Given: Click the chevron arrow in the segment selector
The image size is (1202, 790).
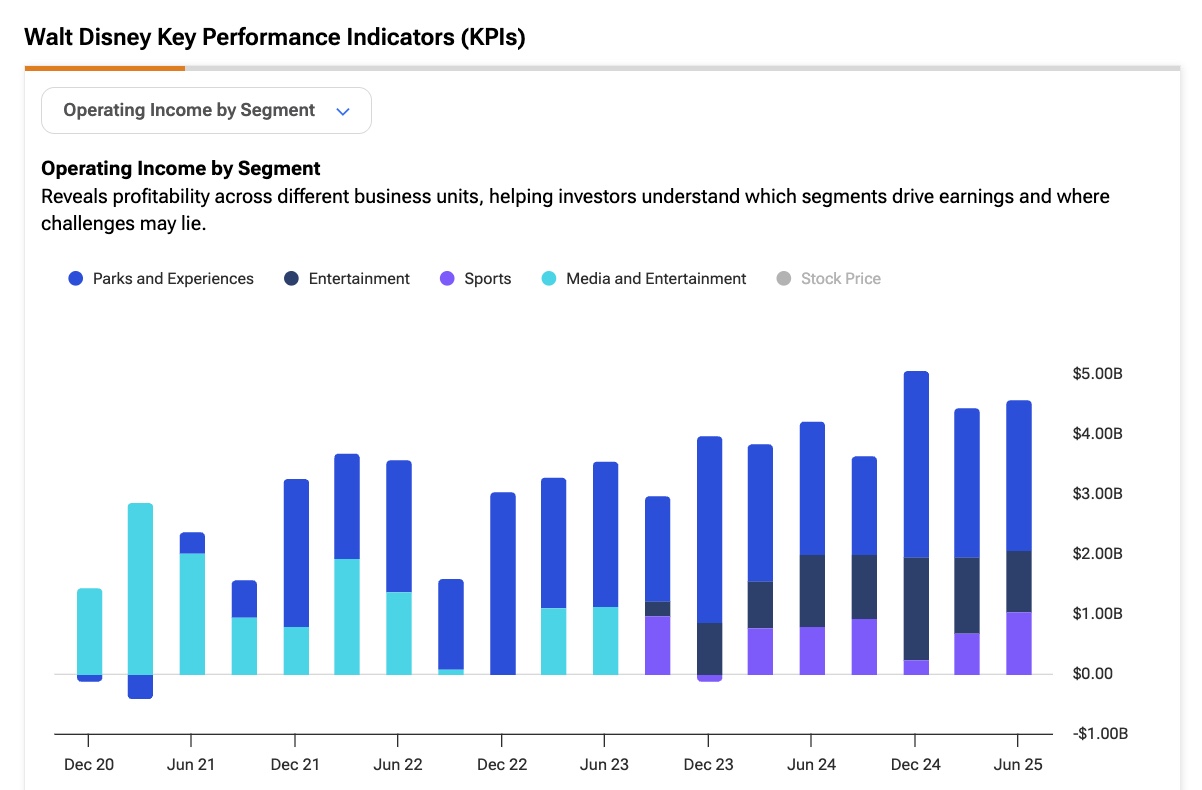Looking at the screenshot, I should (343, 111).
